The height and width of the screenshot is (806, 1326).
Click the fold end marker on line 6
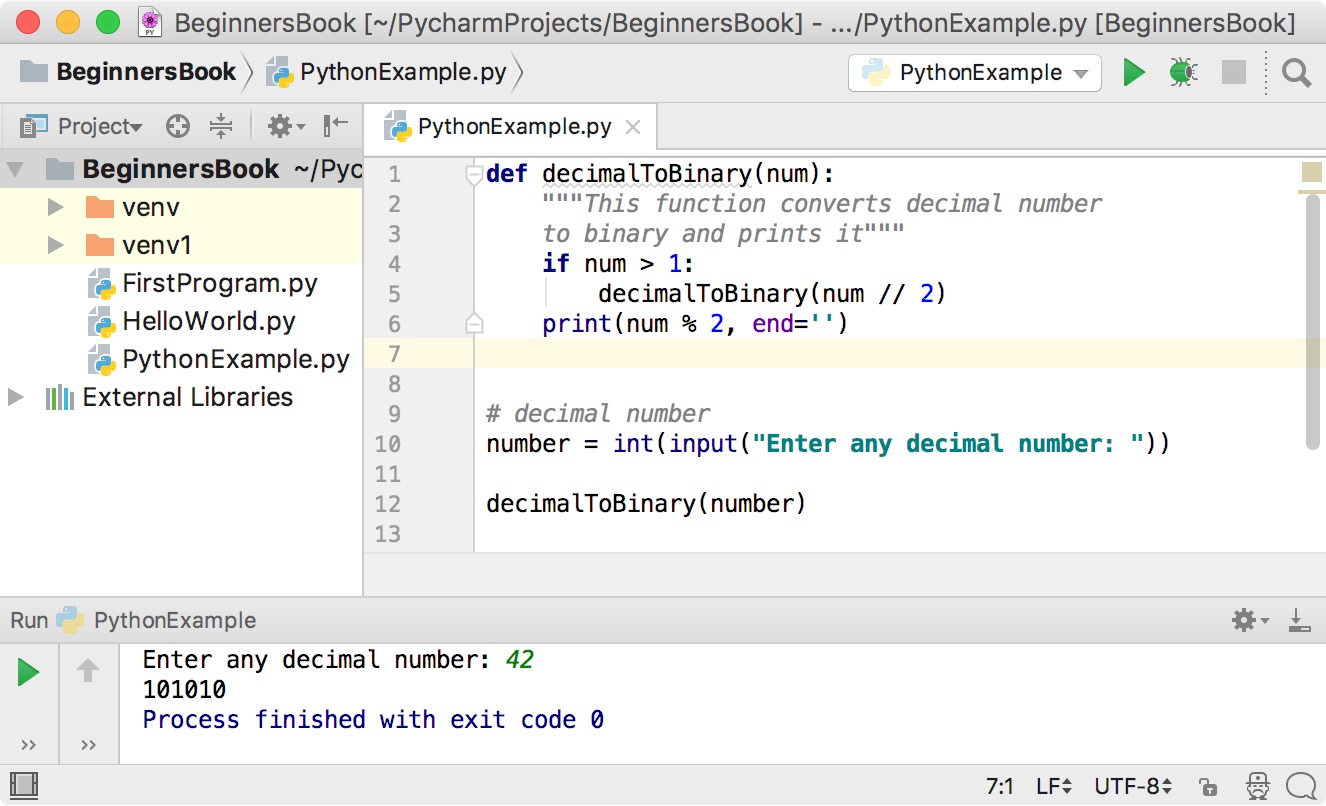pyautogui.click(x=475, y=323)
